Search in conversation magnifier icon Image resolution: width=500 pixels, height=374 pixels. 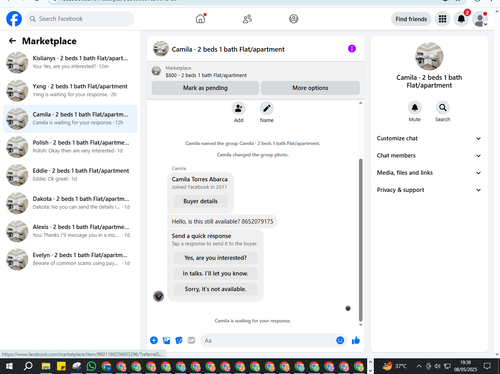[x=443, y=107]
